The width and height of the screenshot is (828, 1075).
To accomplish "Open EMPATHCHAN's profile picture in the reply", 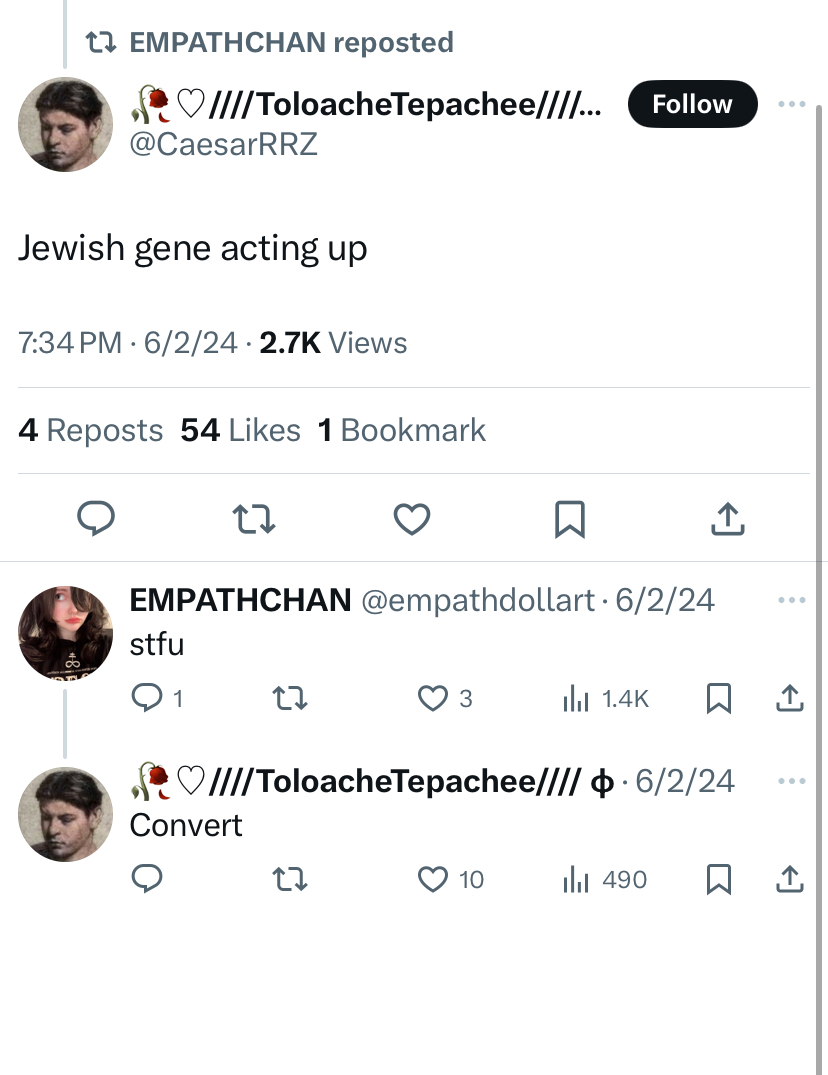I will tap(65, 633).
